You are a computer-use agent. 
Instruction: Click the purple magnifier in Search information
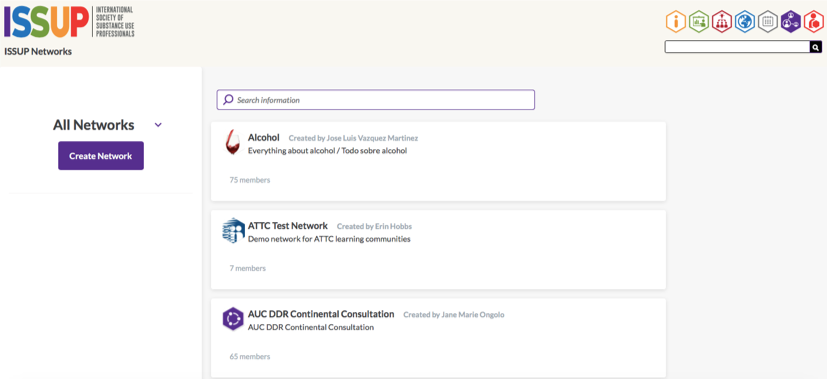pyautogui.click(x=228, y=99)
